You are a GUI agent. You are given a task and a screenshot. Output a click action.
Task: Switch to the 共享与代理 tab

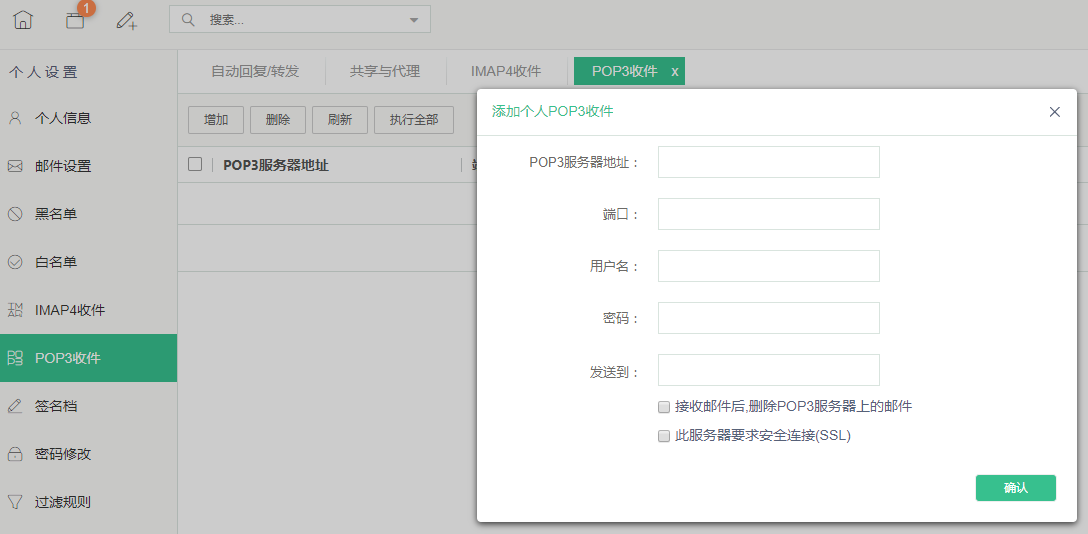point(385,71)
